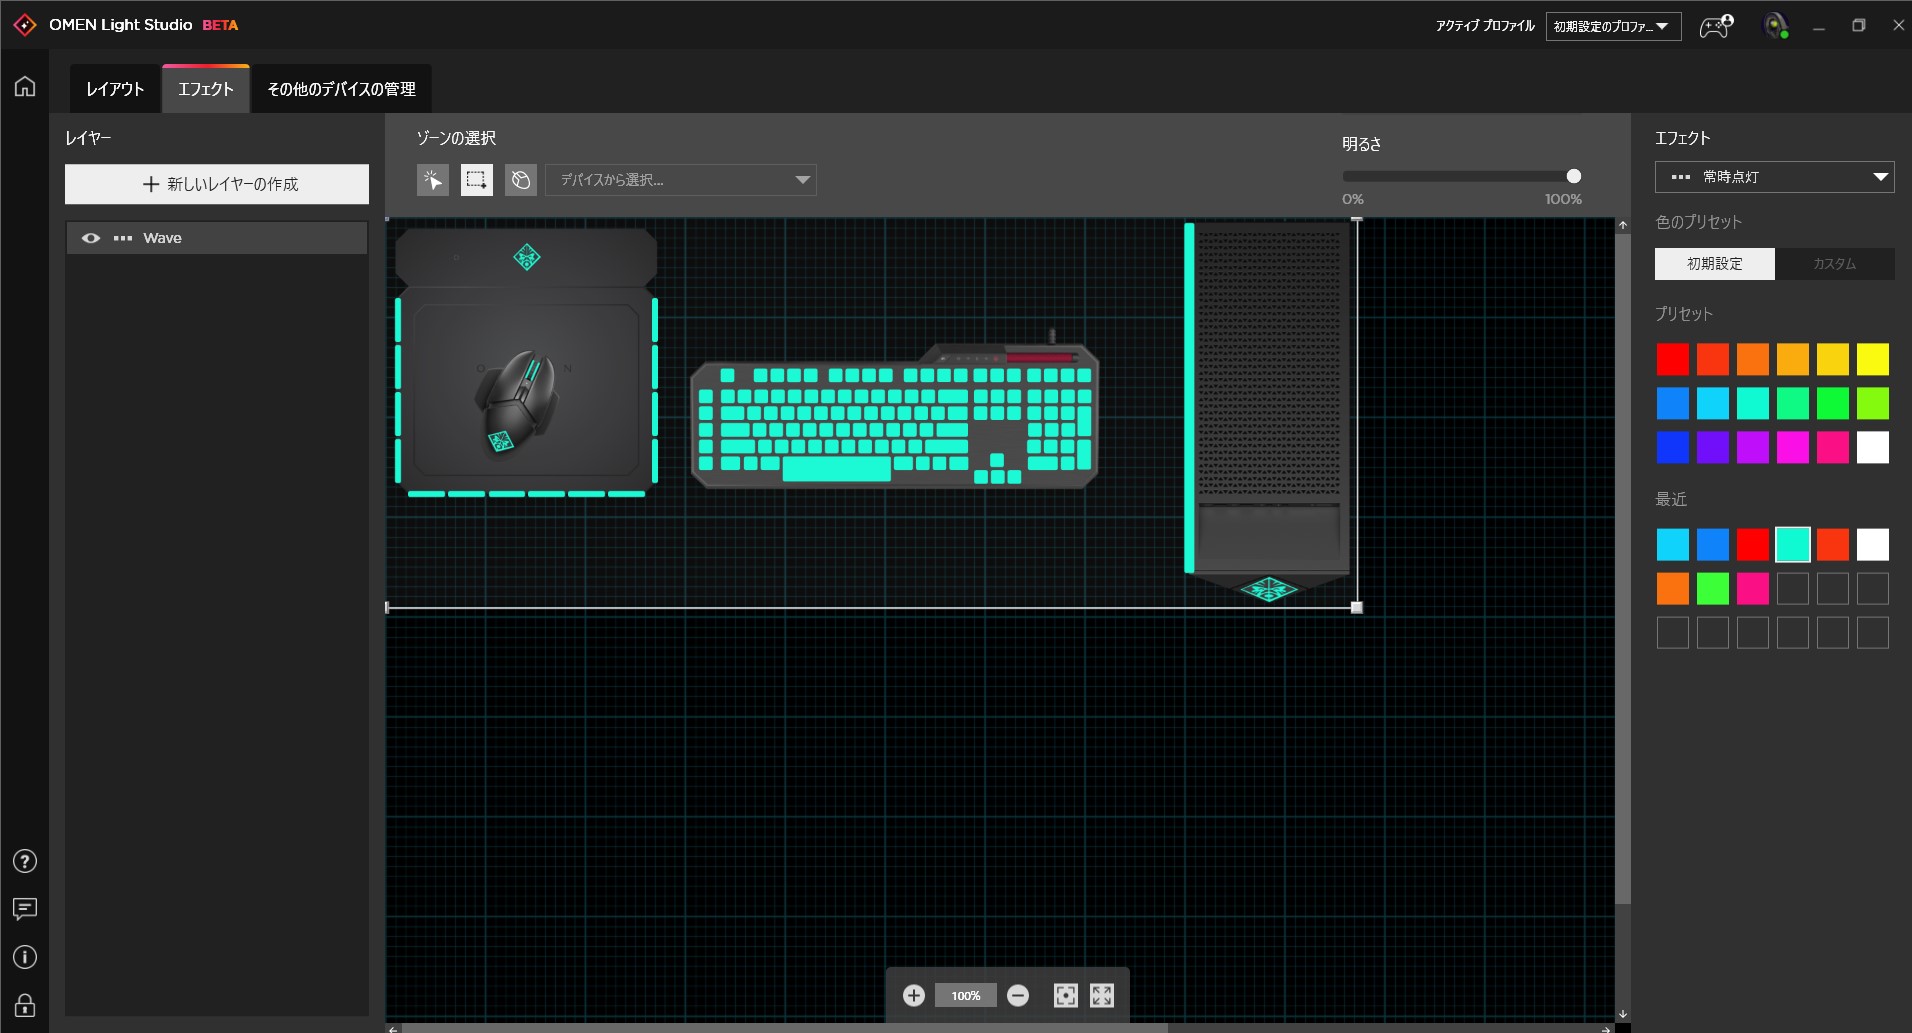
Task: Choose the rectangle marquee selection tool
Action: (x=476, y=180)
